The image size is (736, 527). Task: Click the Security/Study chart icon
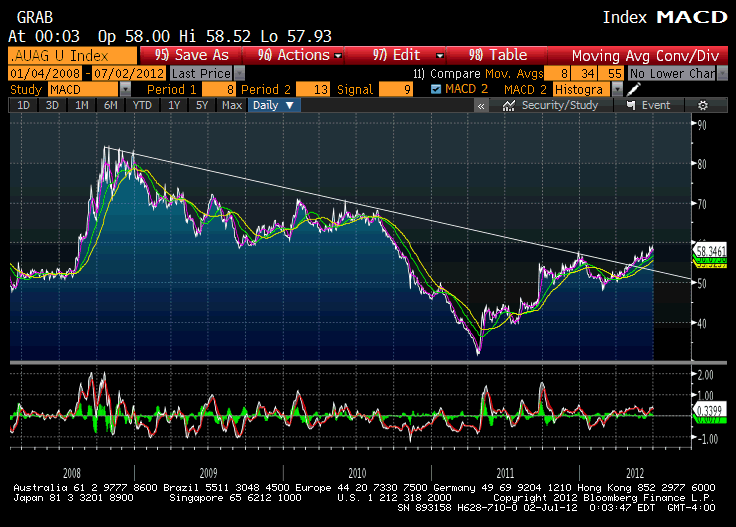click(509, 105)
